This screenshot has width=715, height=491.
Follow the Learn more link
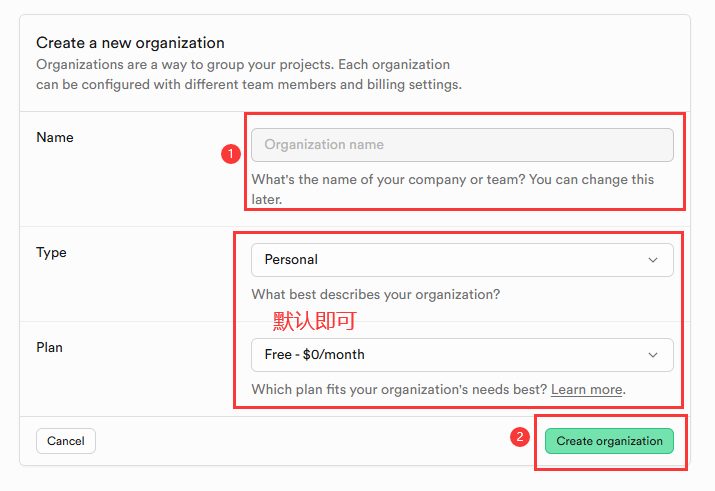(x=586, y=389)
